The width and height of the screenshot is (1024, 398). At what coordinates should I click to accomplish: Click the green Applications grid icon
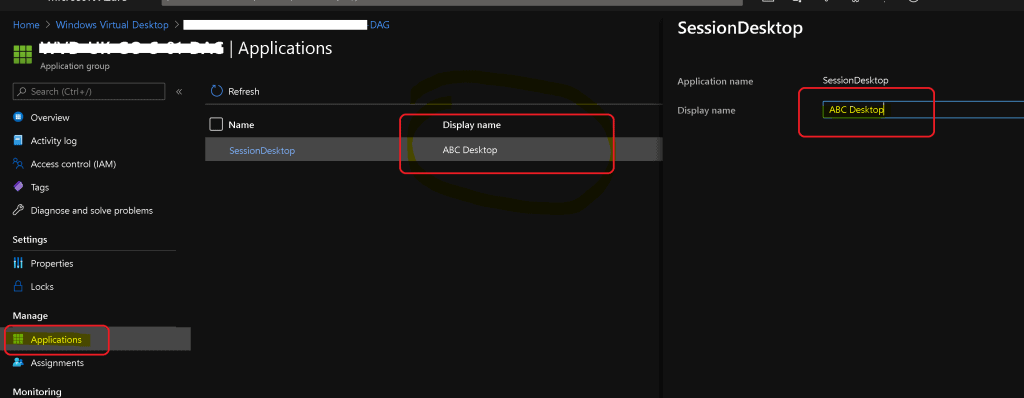[x=18, y=339]
